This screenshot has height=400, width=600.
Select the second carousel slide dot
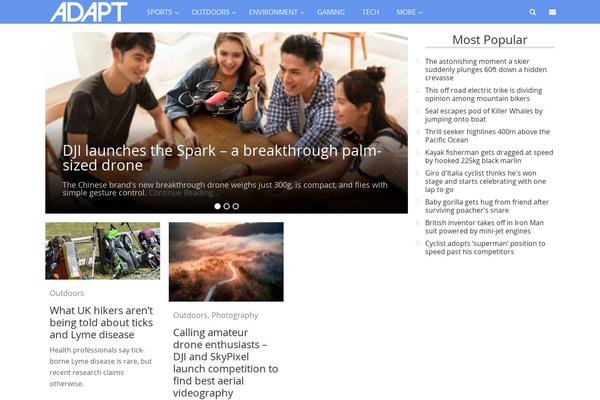point(227,206)
